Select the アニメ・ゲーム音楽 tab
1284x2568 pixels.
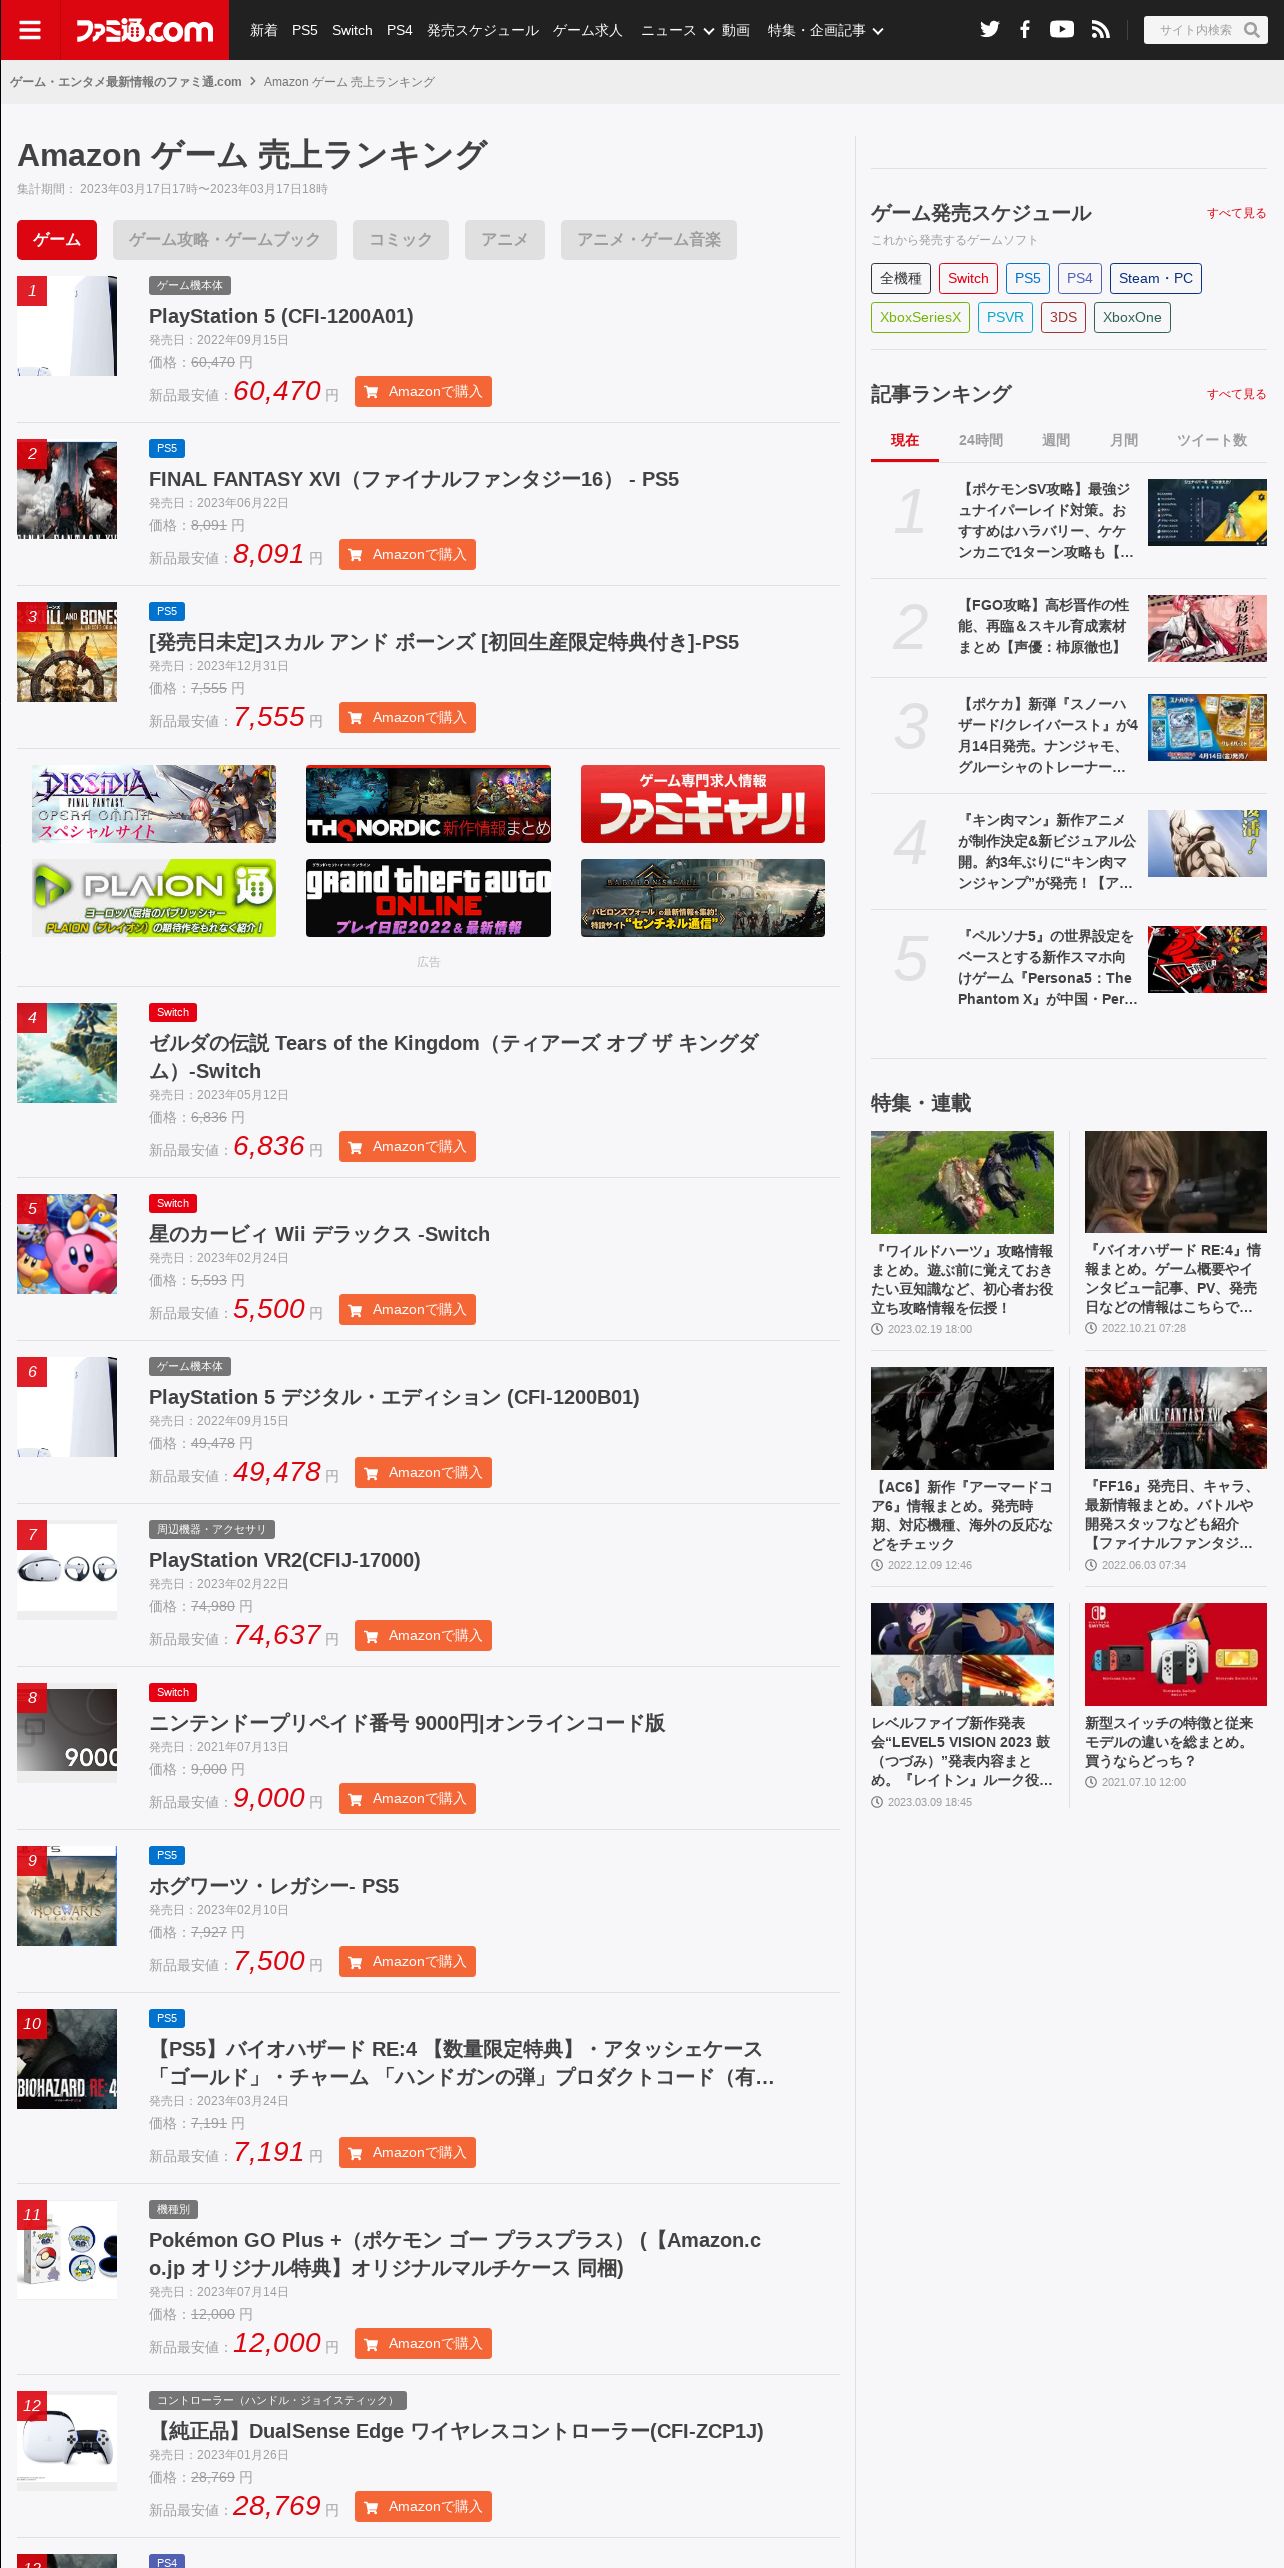click(x=649, y=240)
